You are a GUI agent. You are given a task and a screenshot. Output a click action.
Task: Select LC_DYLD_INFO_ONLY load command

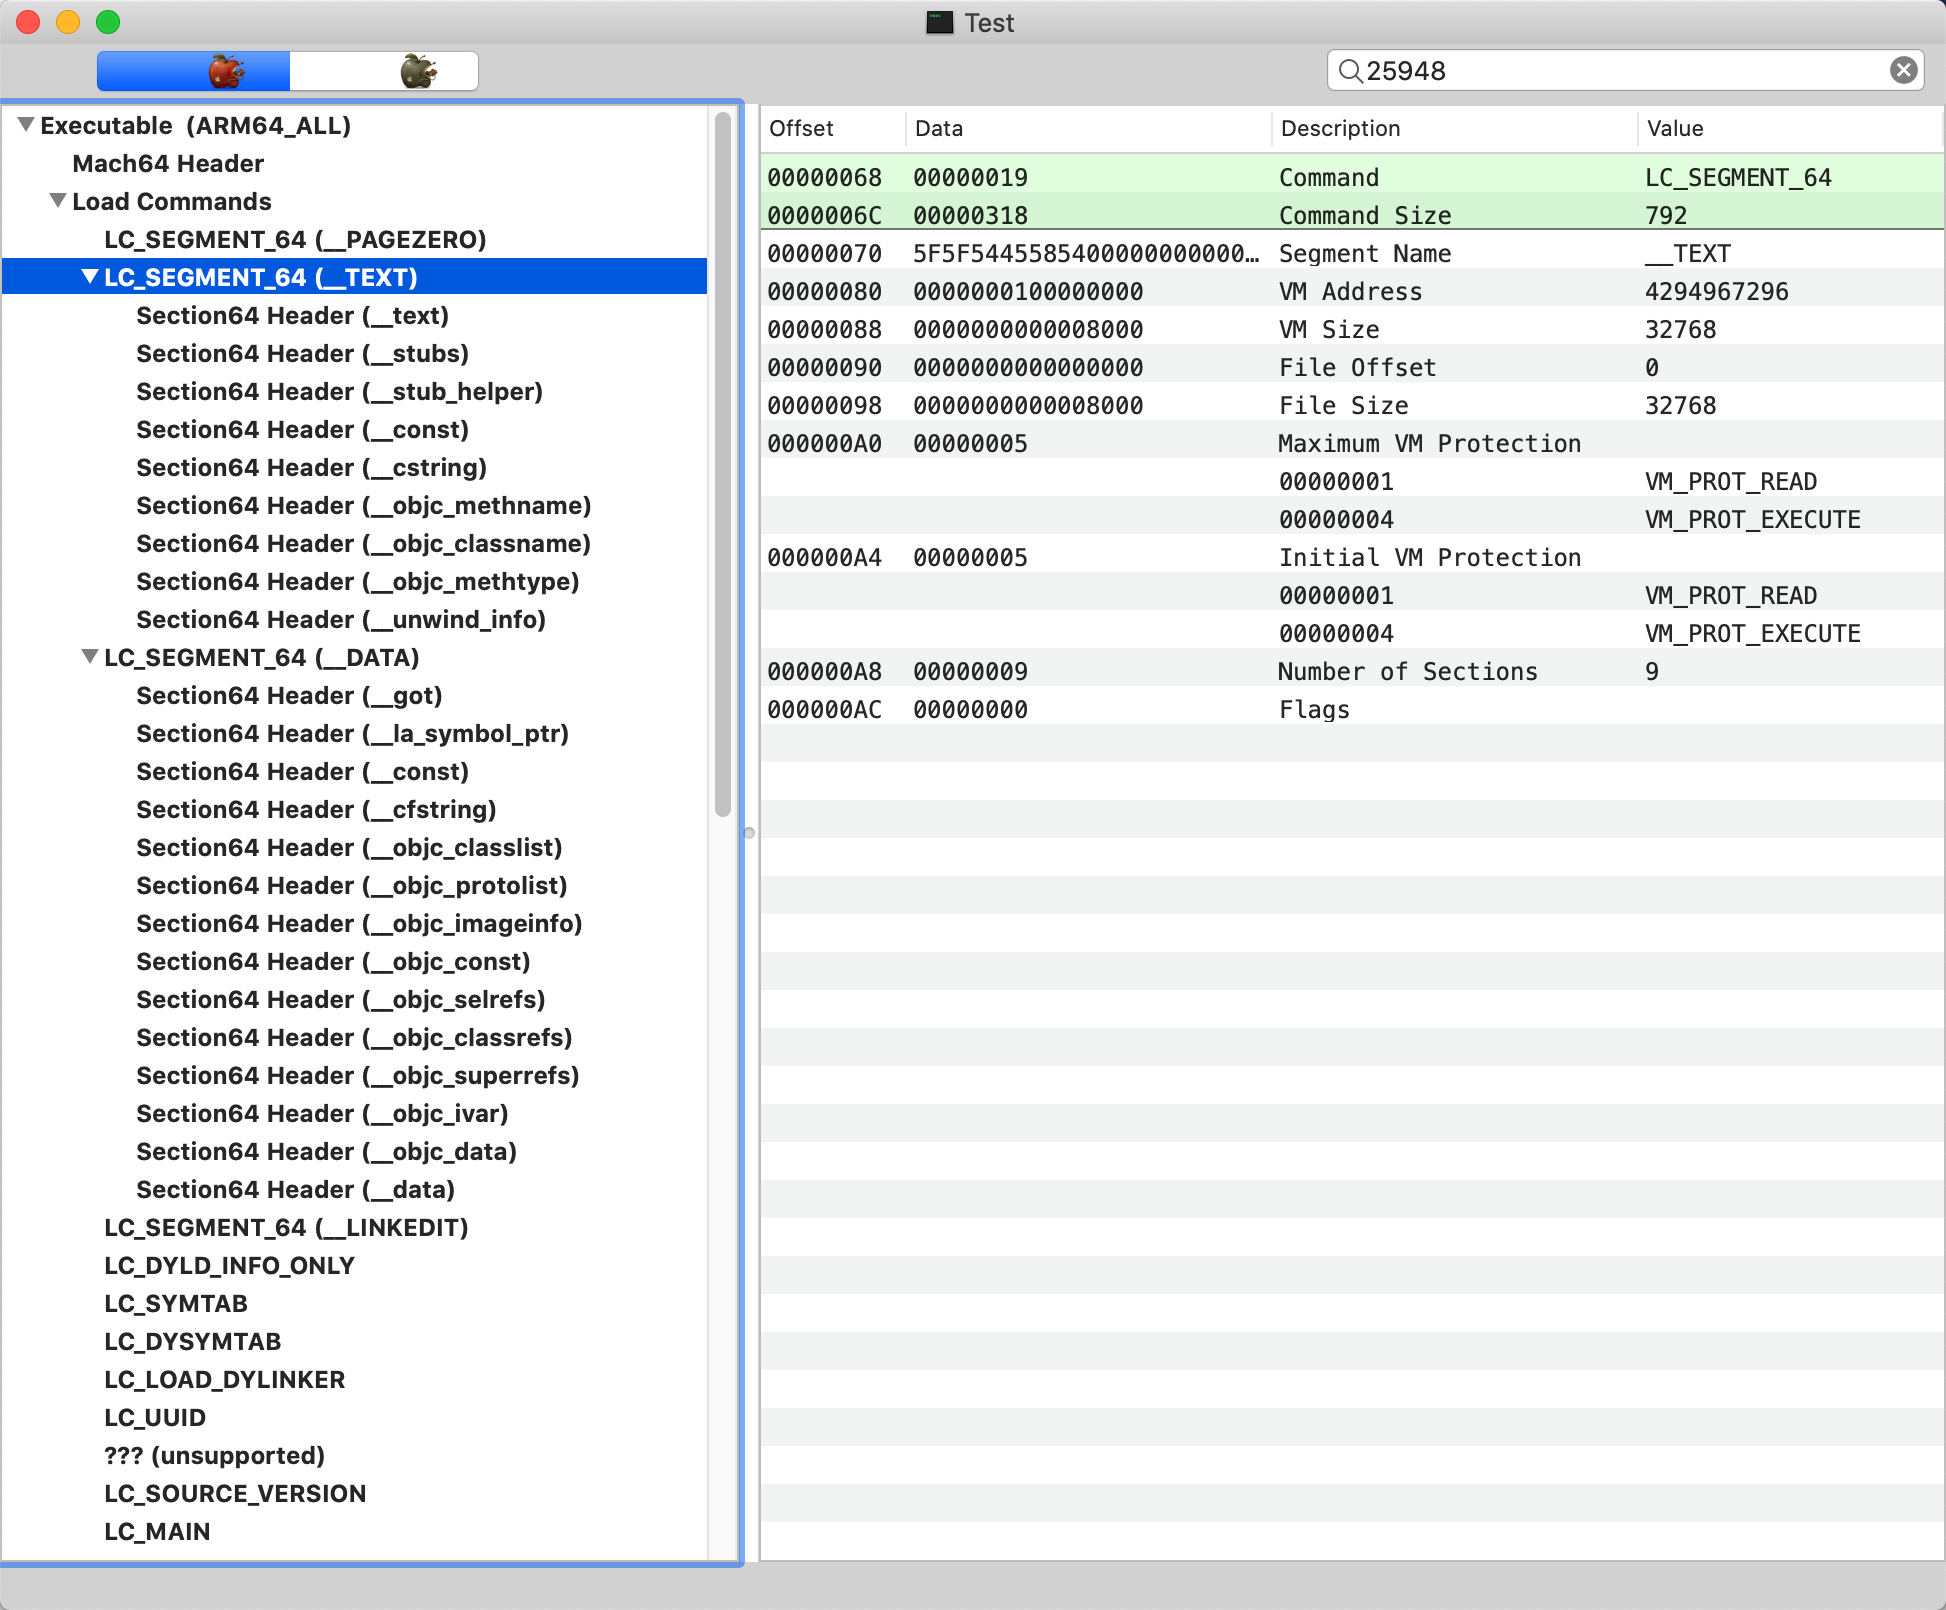coord(229,1265)
